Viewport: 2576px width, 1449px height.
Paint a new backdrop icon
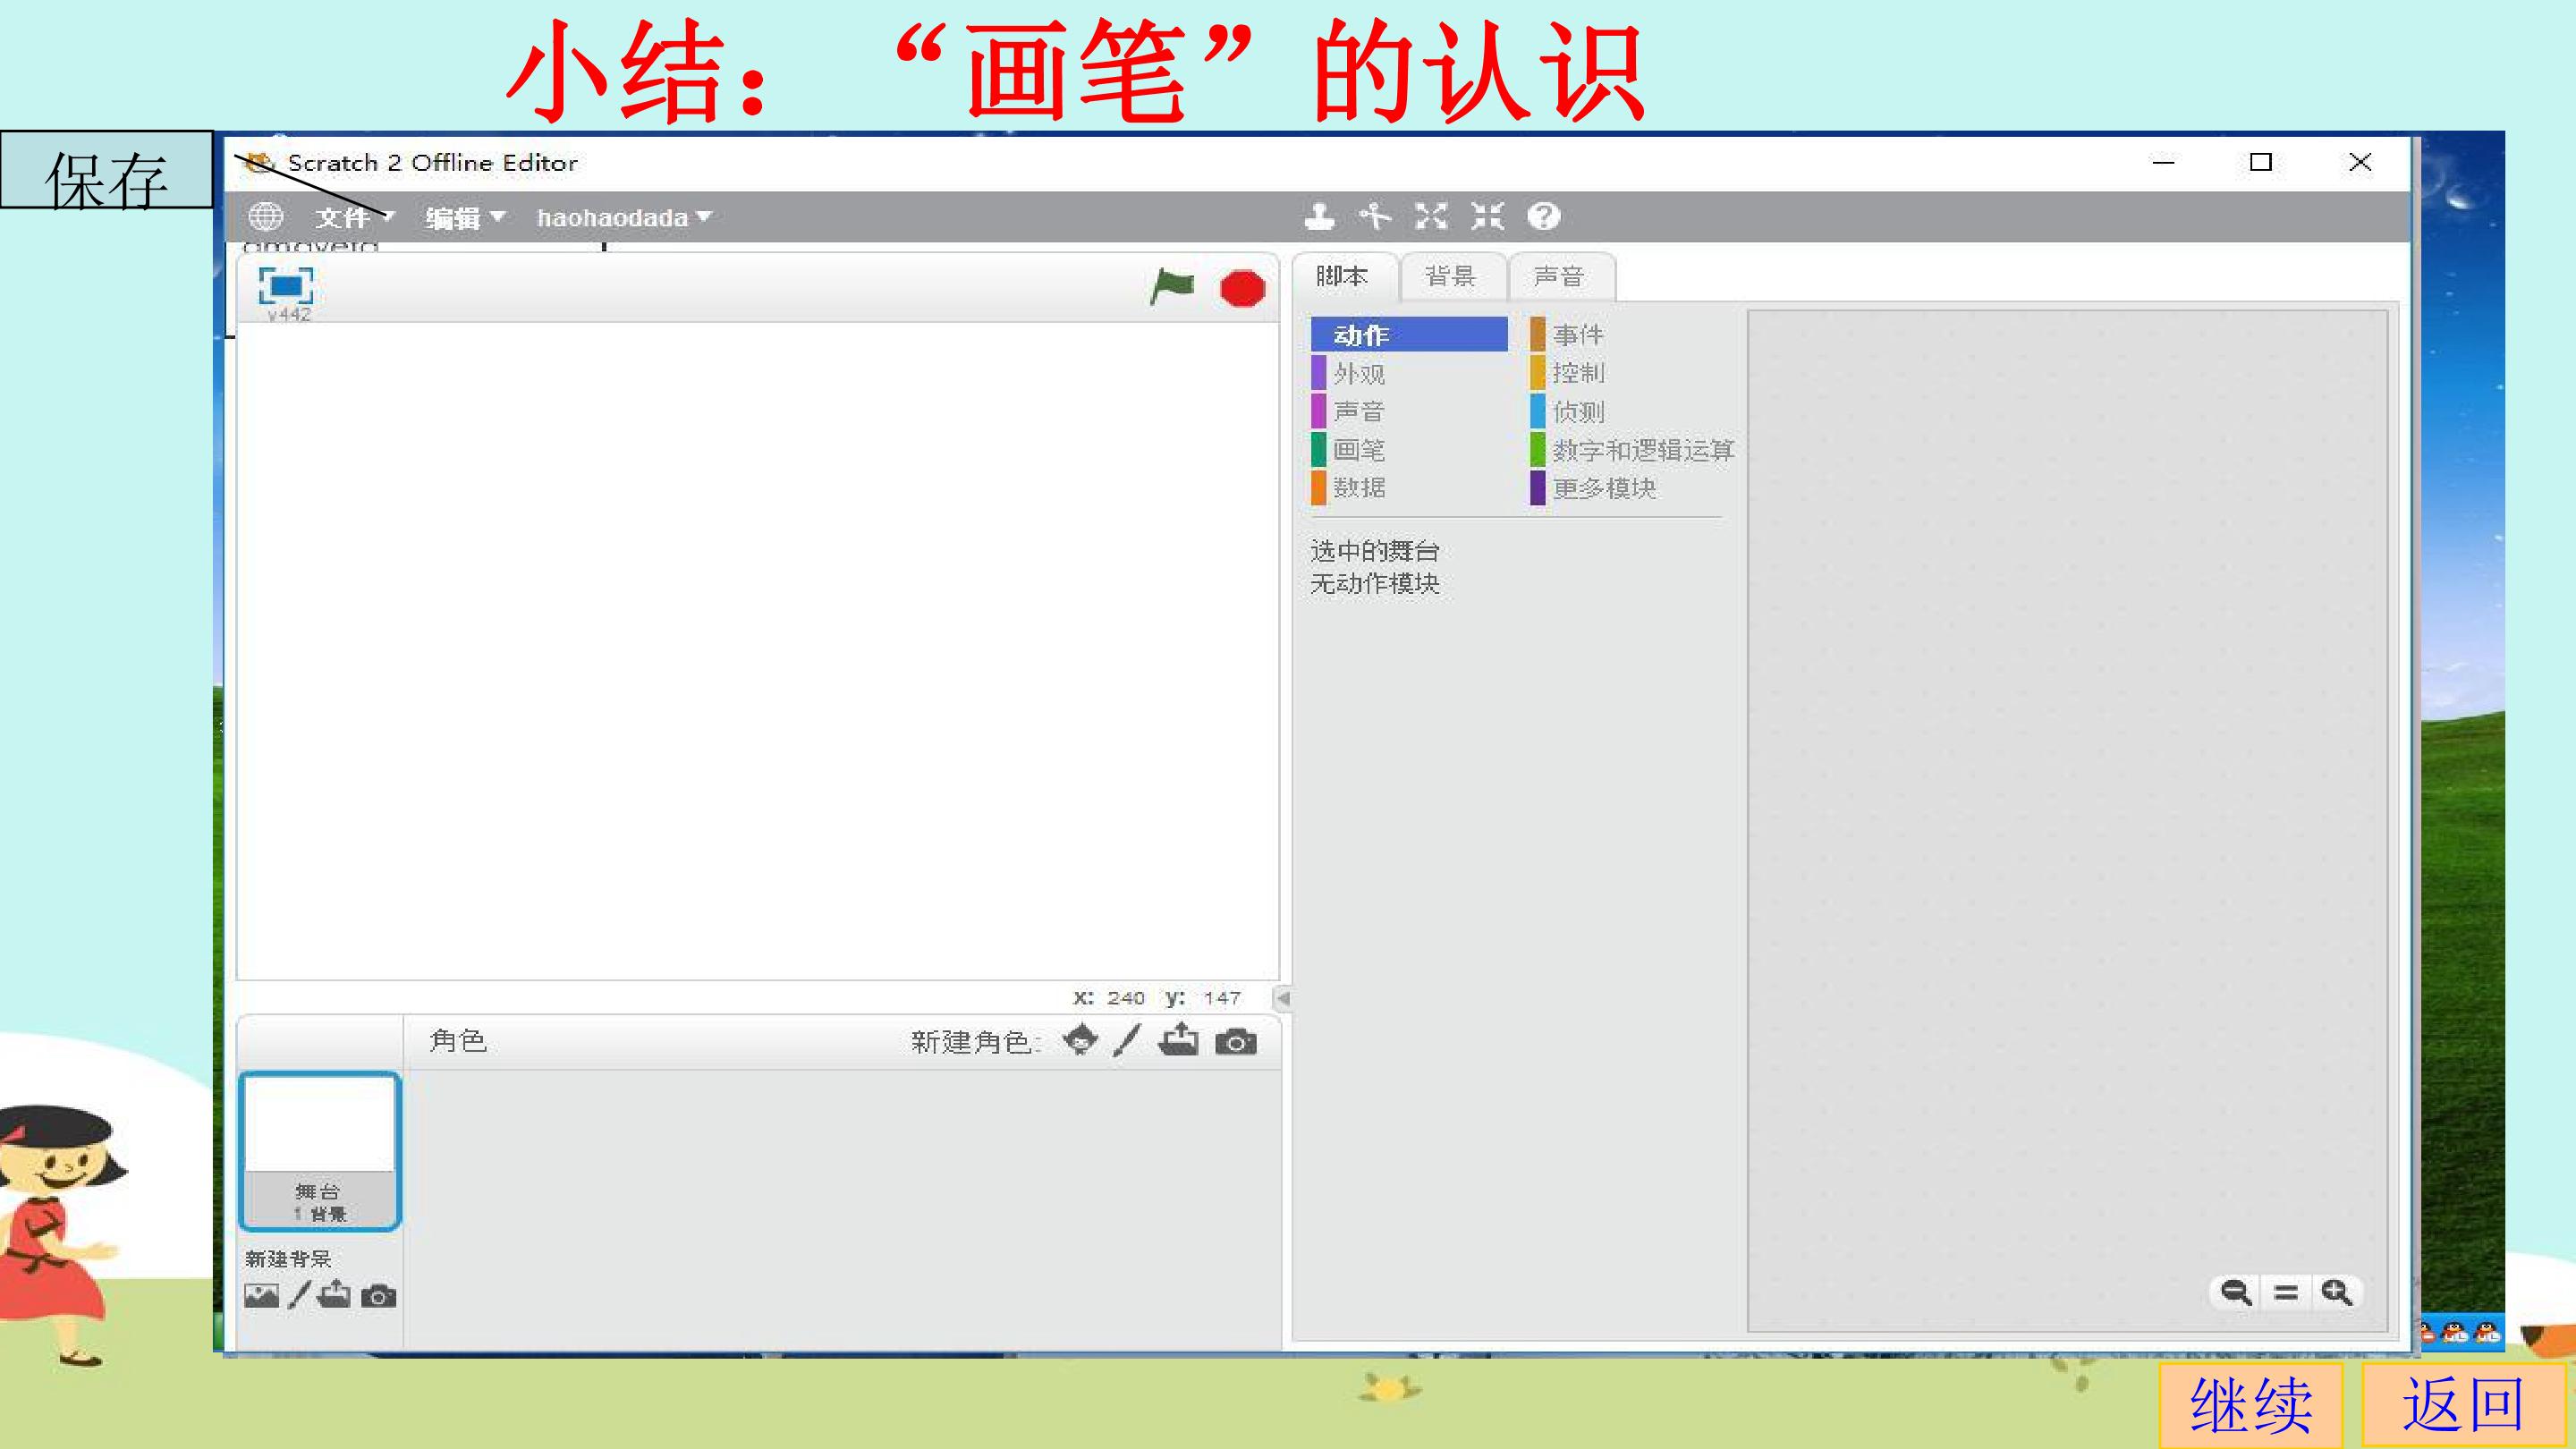[299, 1295]
